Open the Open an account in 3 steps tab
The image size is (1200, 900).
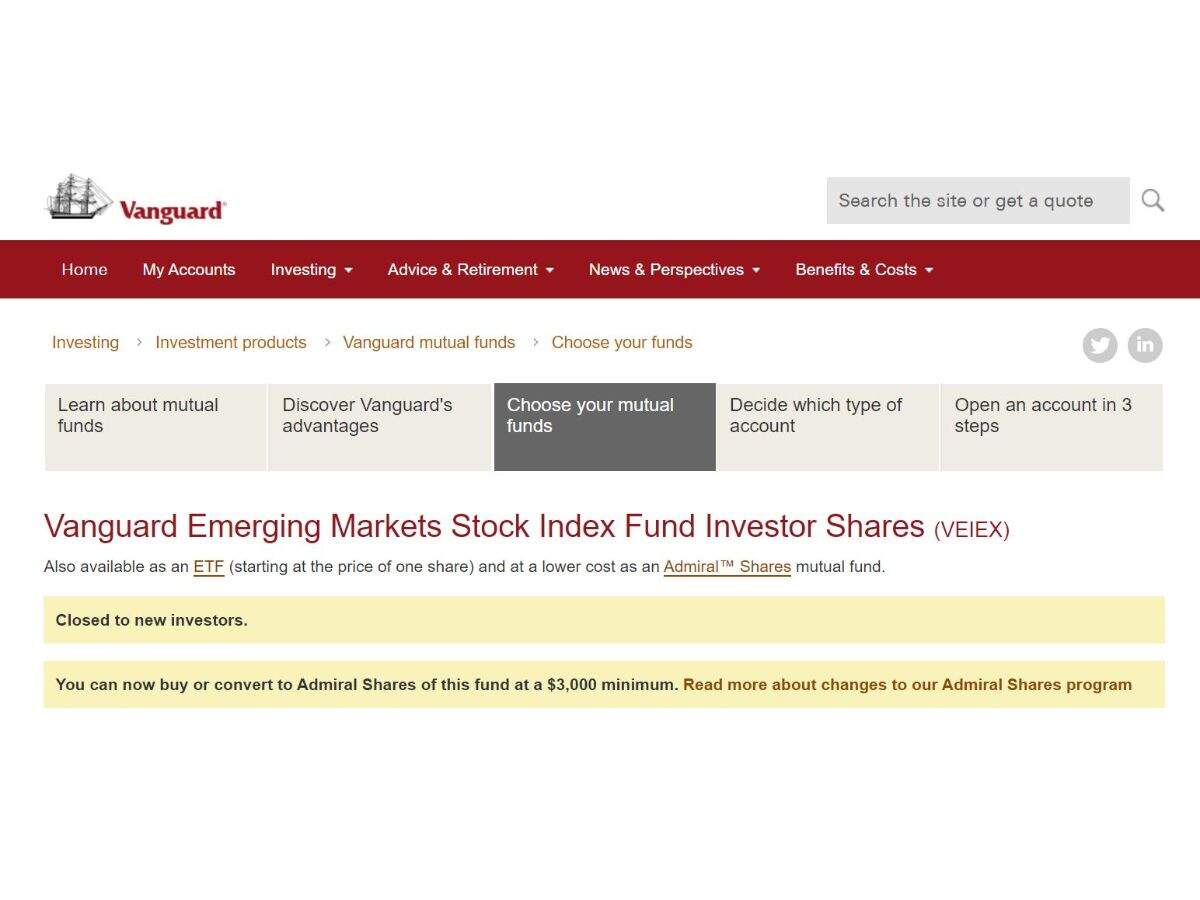[1052, 427]
